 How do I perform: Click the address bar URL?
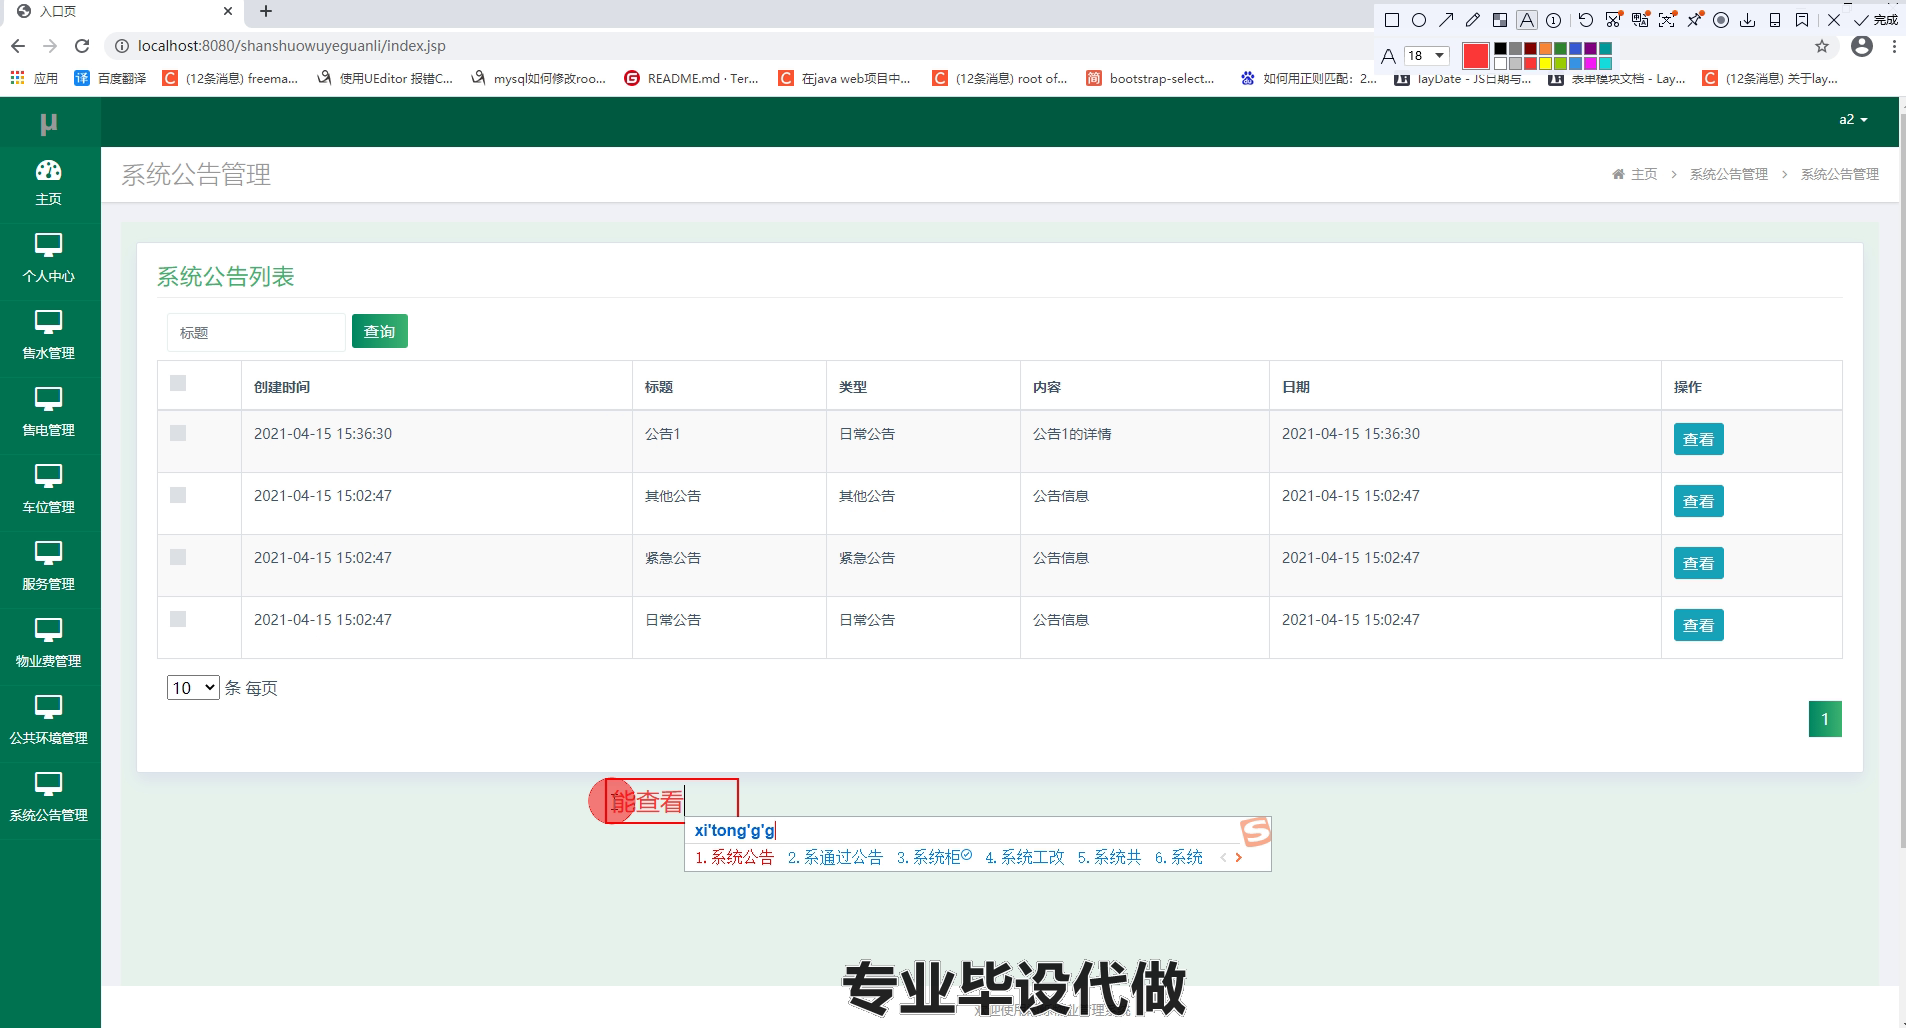(x=292, y=46)
